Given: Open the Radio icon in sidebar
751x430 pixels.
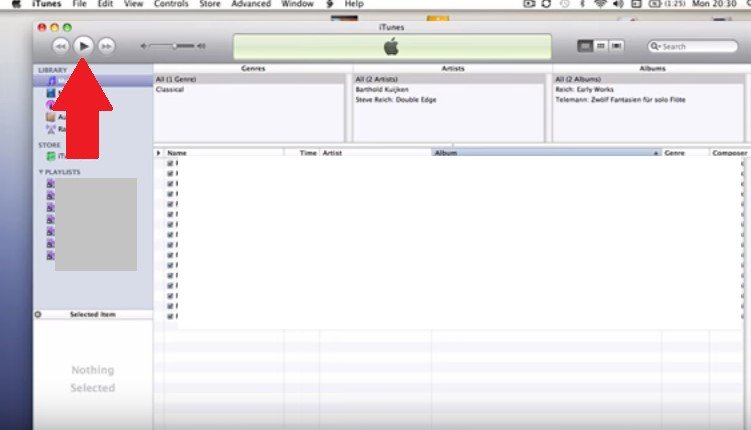Looking at the screenshot, I should coord(51,129).
